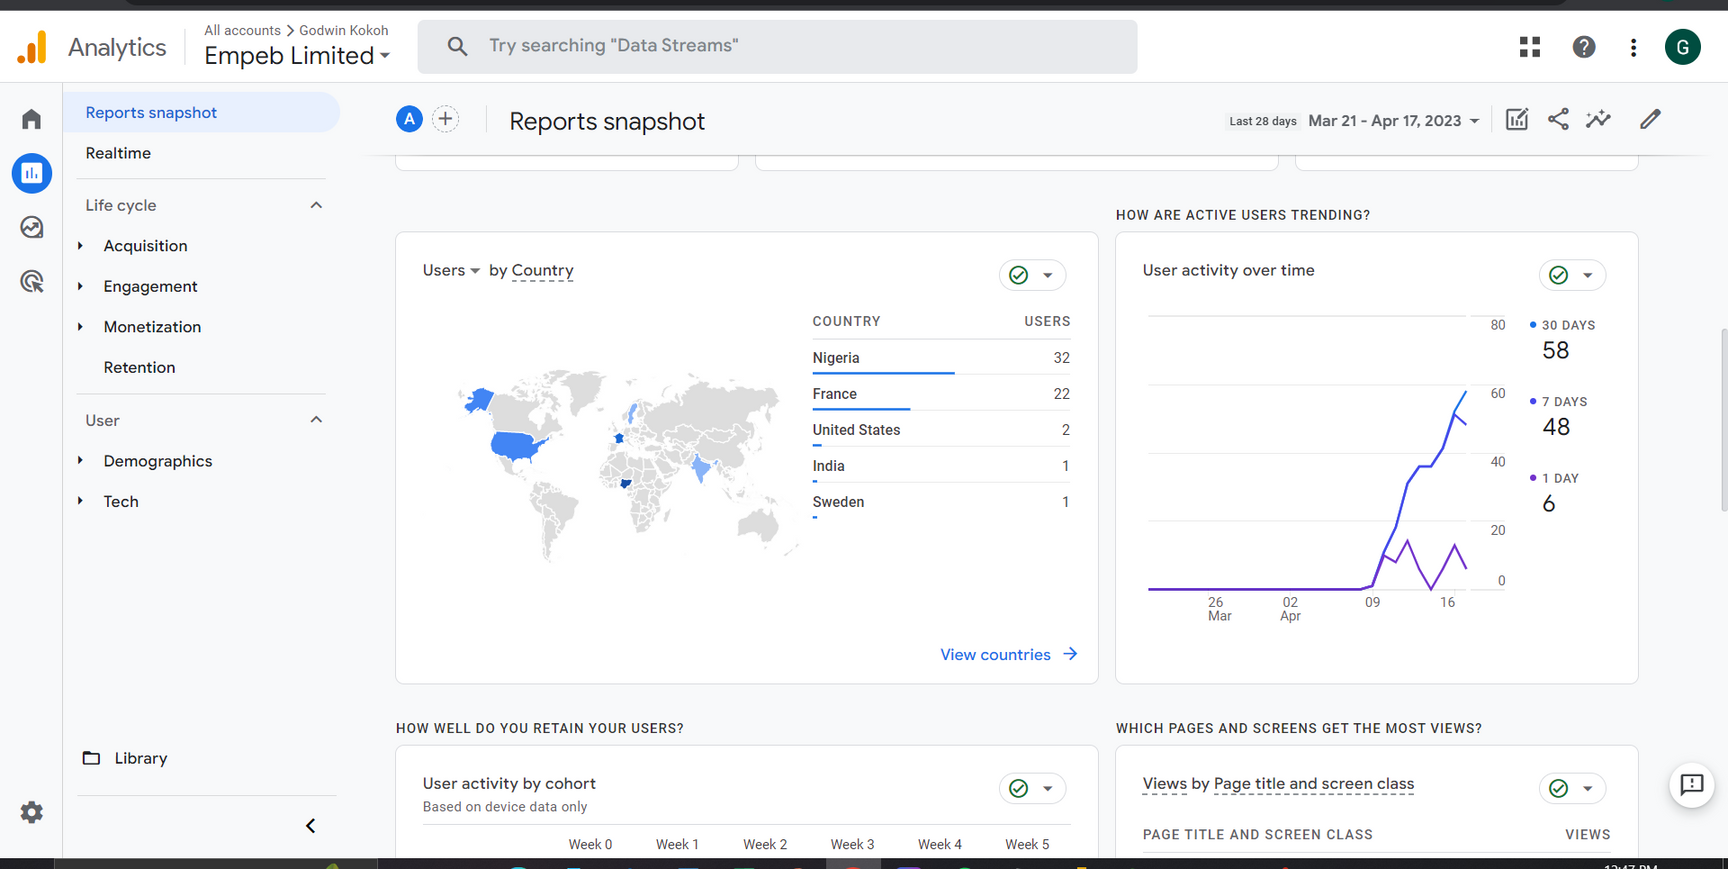Click the 7 DAYS legend value 48
The image size is (1728, 869).
(x=1556, y=427)
